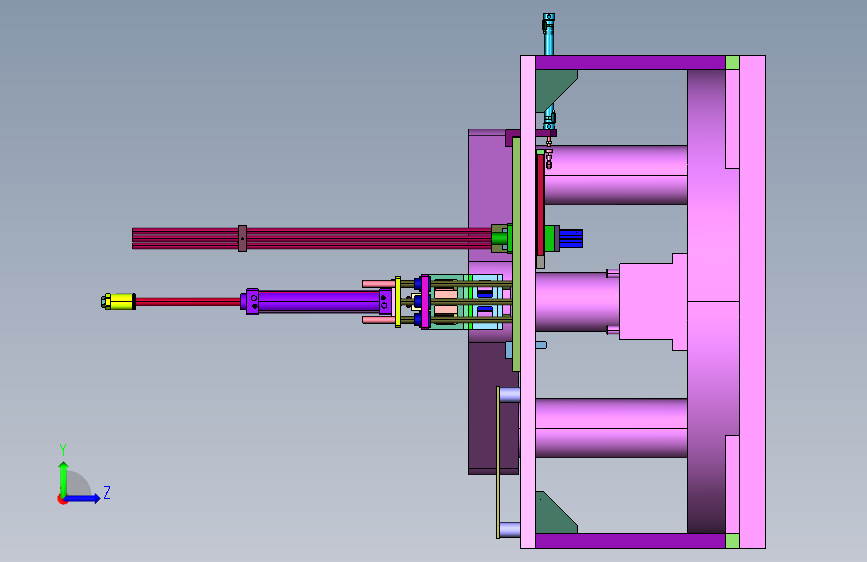Viewport: 867px width, 562px height.
Task: Select the light green corner block at bottom right
Action: click(732, 540)
